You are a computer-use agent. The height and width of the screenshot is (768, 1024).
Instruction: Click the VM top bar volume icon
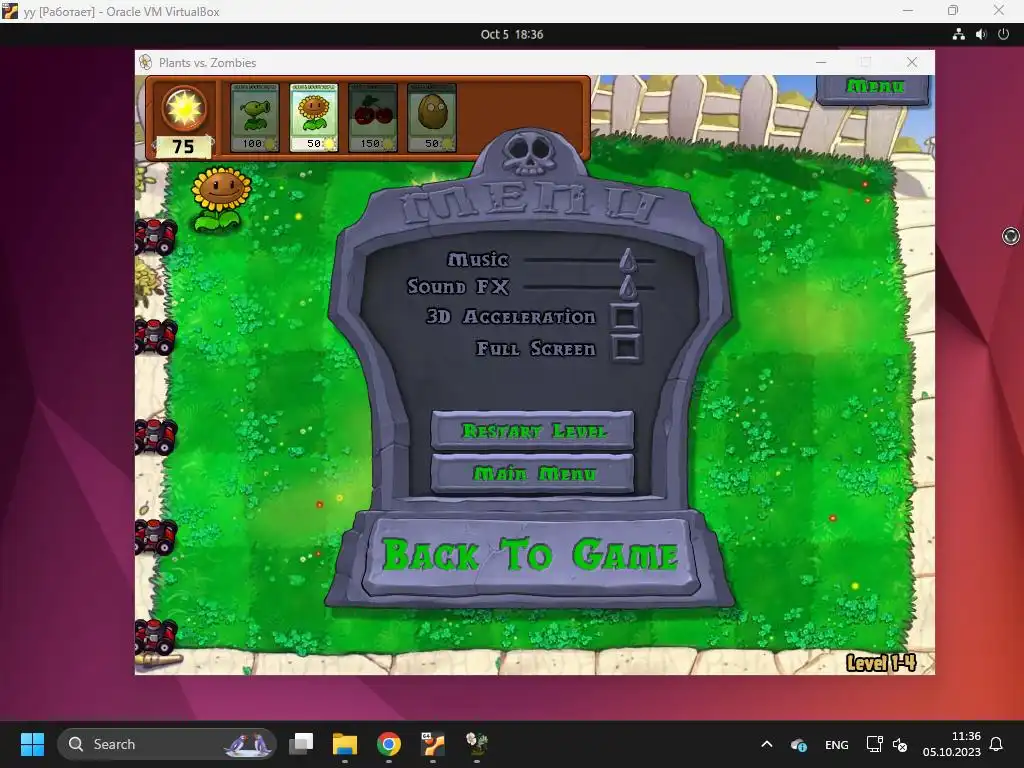pyautogui.click(x=981, y=34)
